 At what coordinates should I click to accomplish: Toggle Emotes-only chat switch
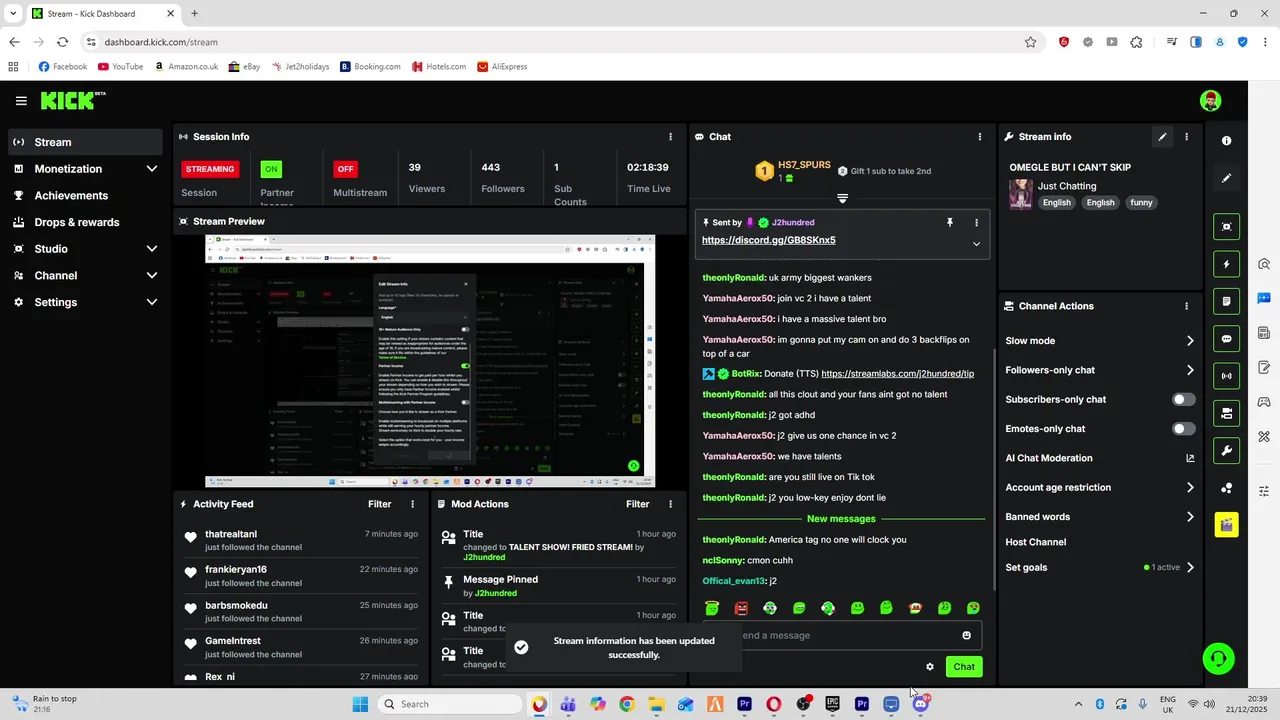[x=1183, y=429]
